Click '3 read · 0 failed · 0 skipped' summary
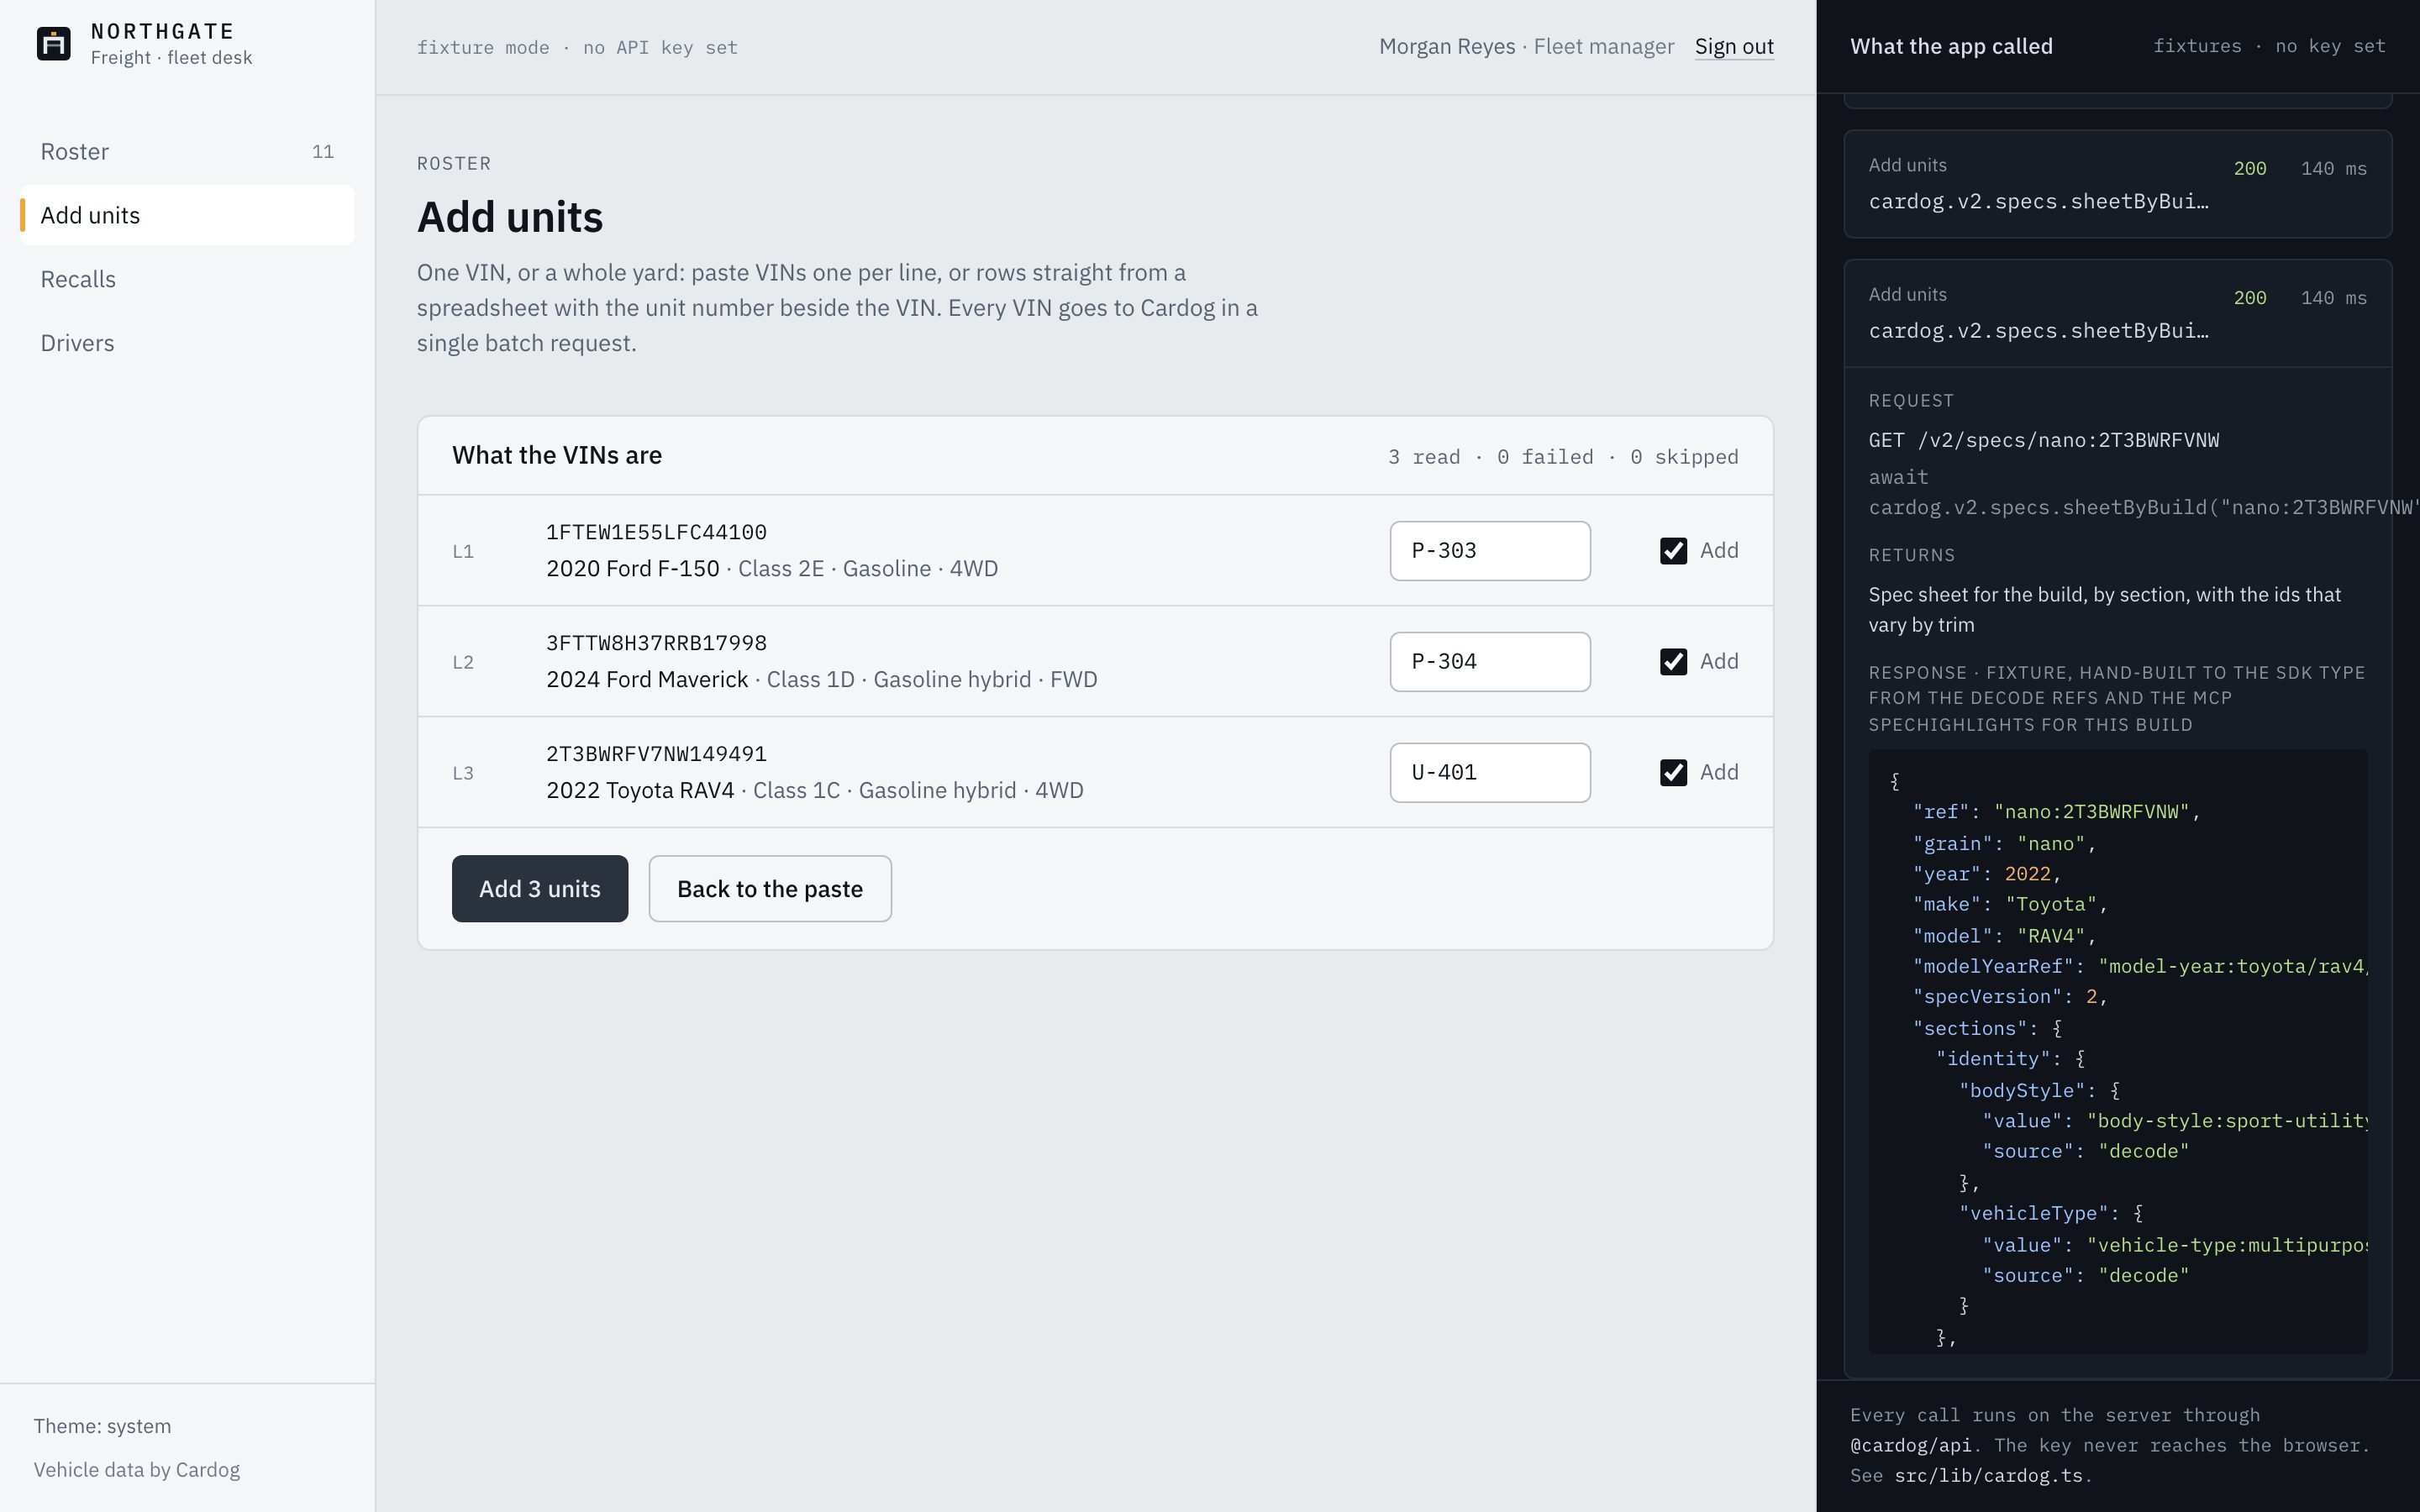The height and width of the screenshot is (1512, 2420). click(x=1563, y=457)
